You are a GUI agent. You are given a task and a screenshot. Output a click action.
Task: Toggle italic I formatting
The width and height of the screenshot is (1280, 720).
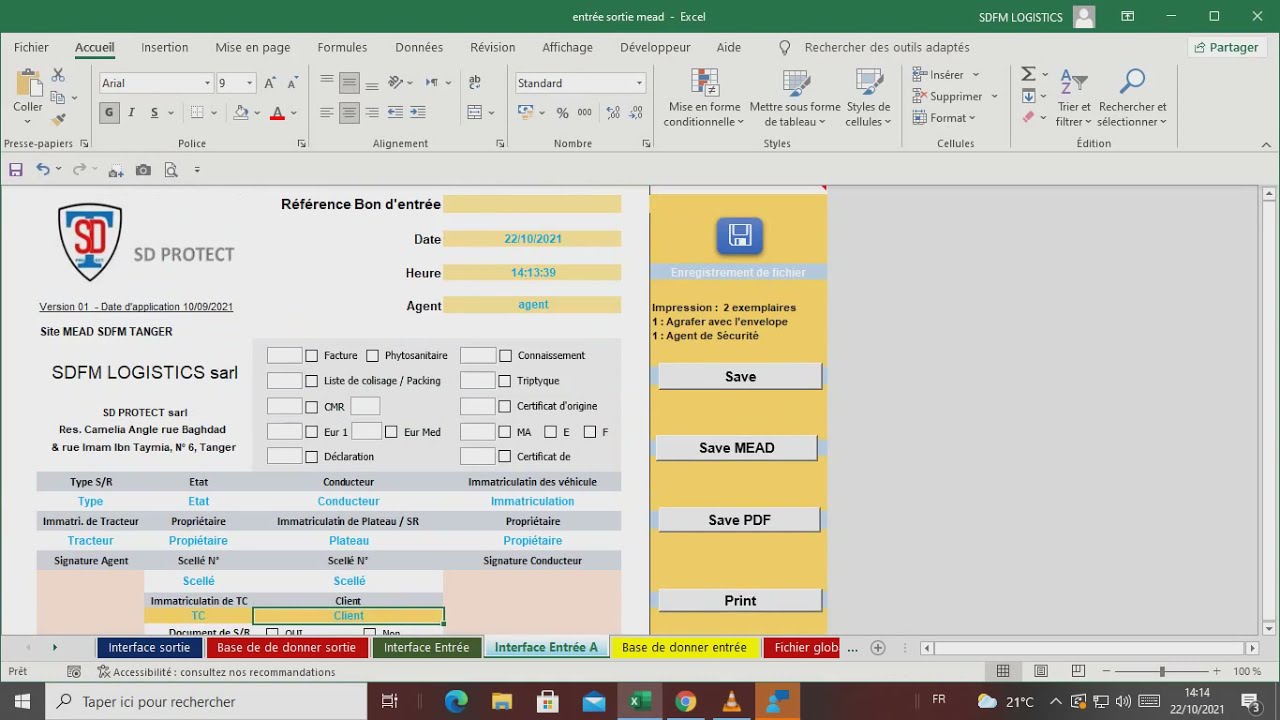pyautogui.click(x=132, y=113)
